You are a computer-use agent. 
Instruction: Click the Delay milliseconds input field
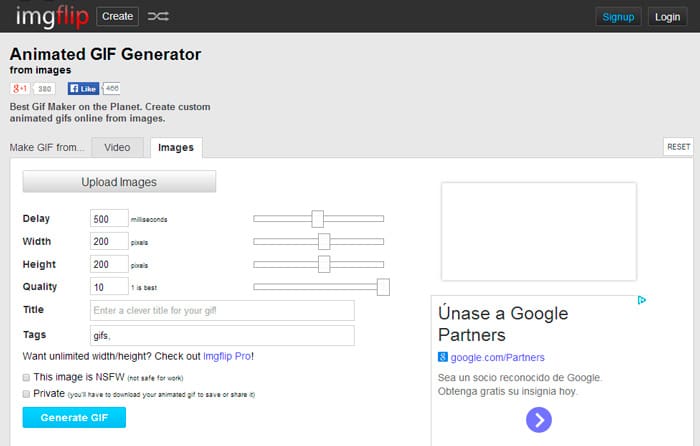[109, 219]
